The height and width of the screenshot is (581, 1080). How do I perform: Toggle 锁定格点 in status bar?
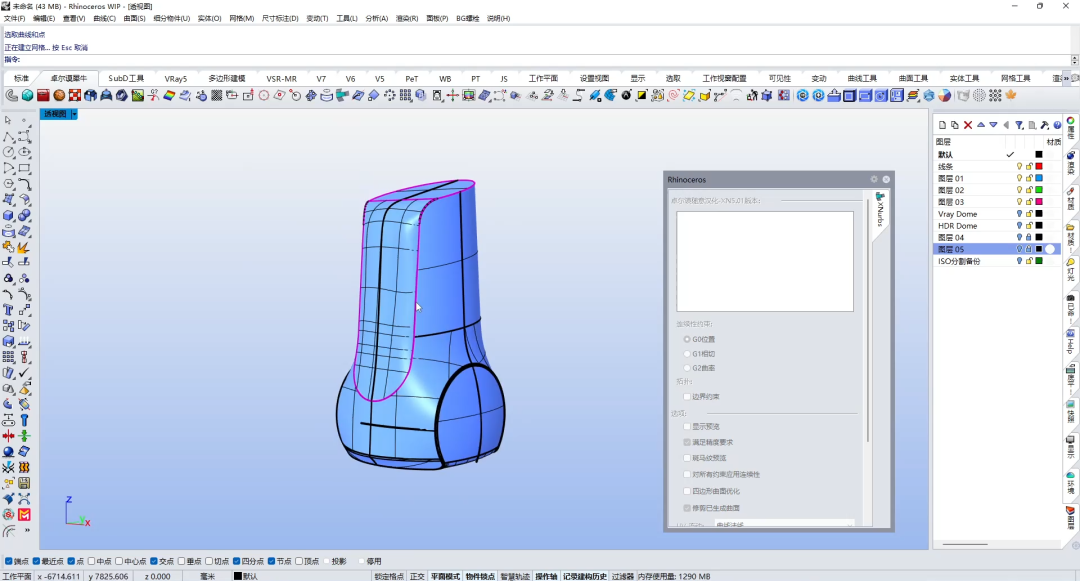(389, 576)
